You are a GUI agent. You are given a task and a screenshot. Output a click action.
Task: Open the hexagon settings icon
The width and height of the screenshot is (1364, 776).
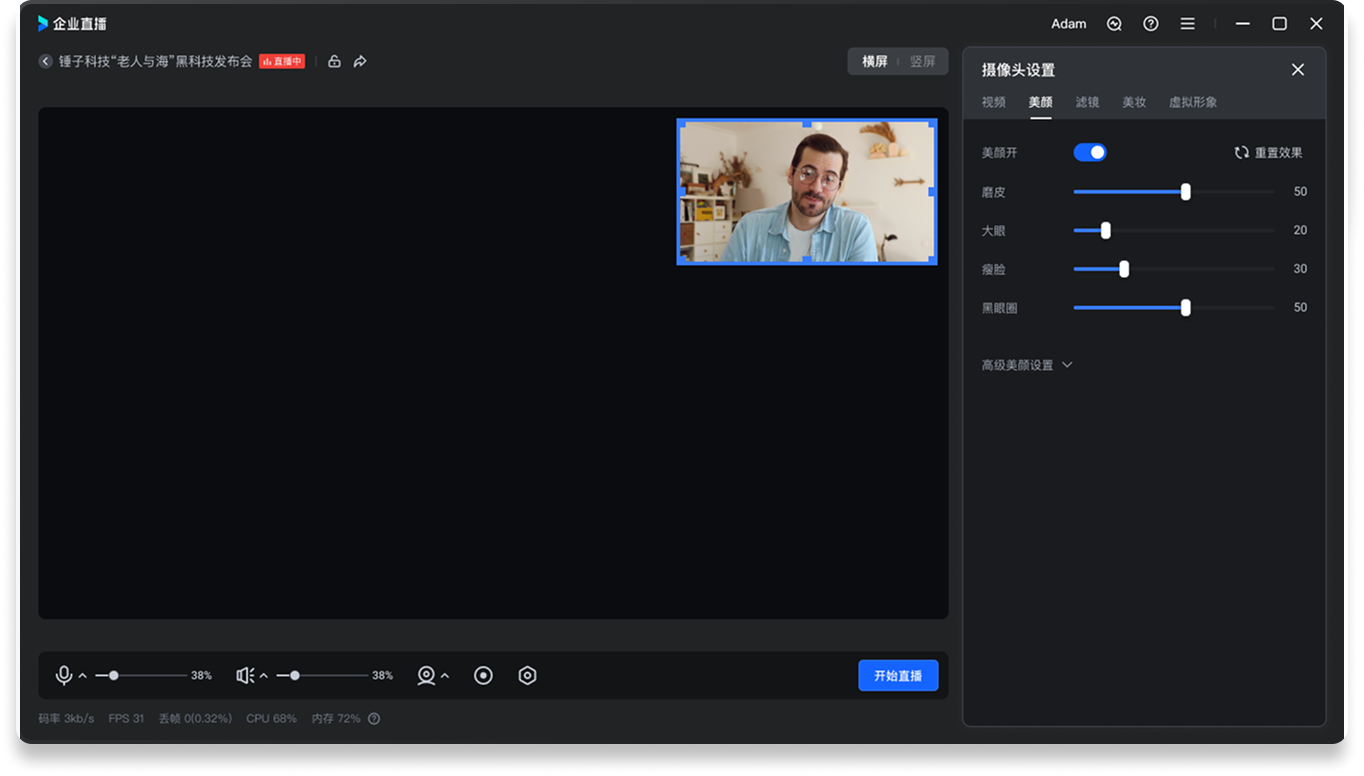coord(527,676)
